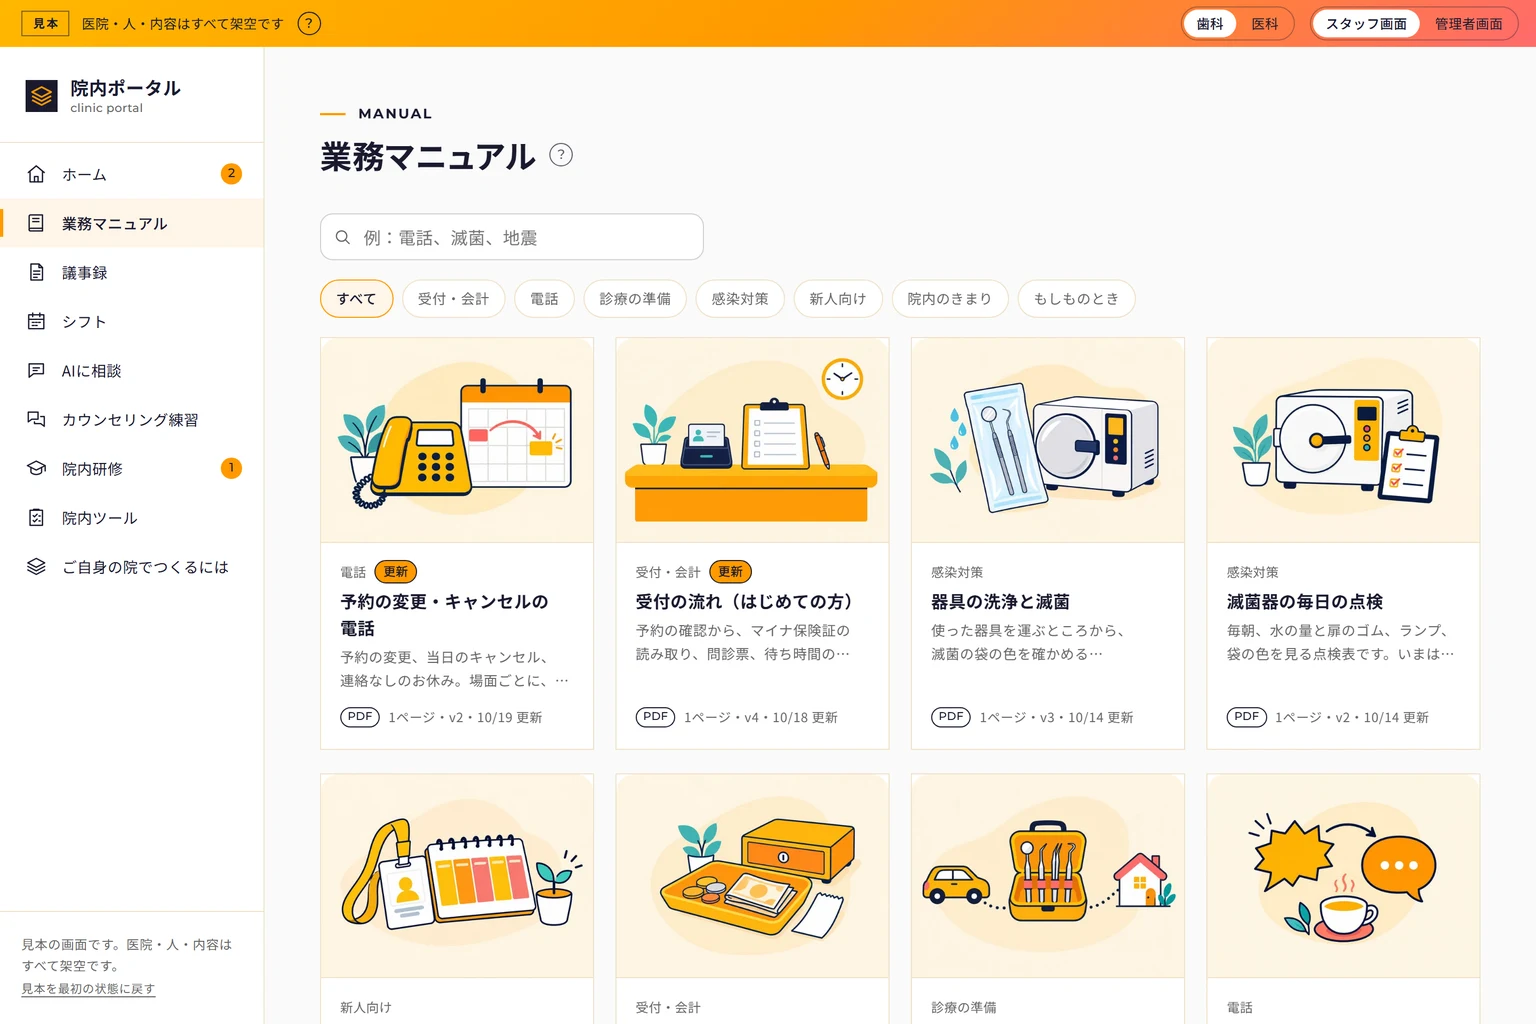This screenshot has height=1024, width=1536.
Task: Click the document icon beside 業務マニュアル
Action: pos(36,223)
